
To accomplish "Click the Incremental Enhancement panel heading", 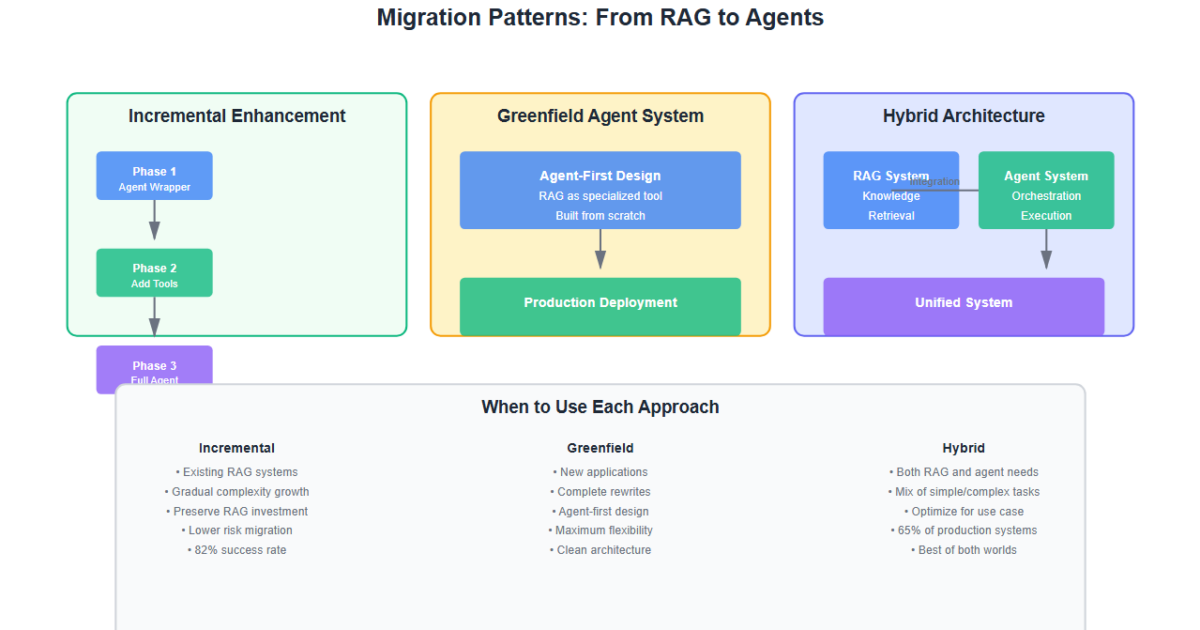I will click(237, 116).
